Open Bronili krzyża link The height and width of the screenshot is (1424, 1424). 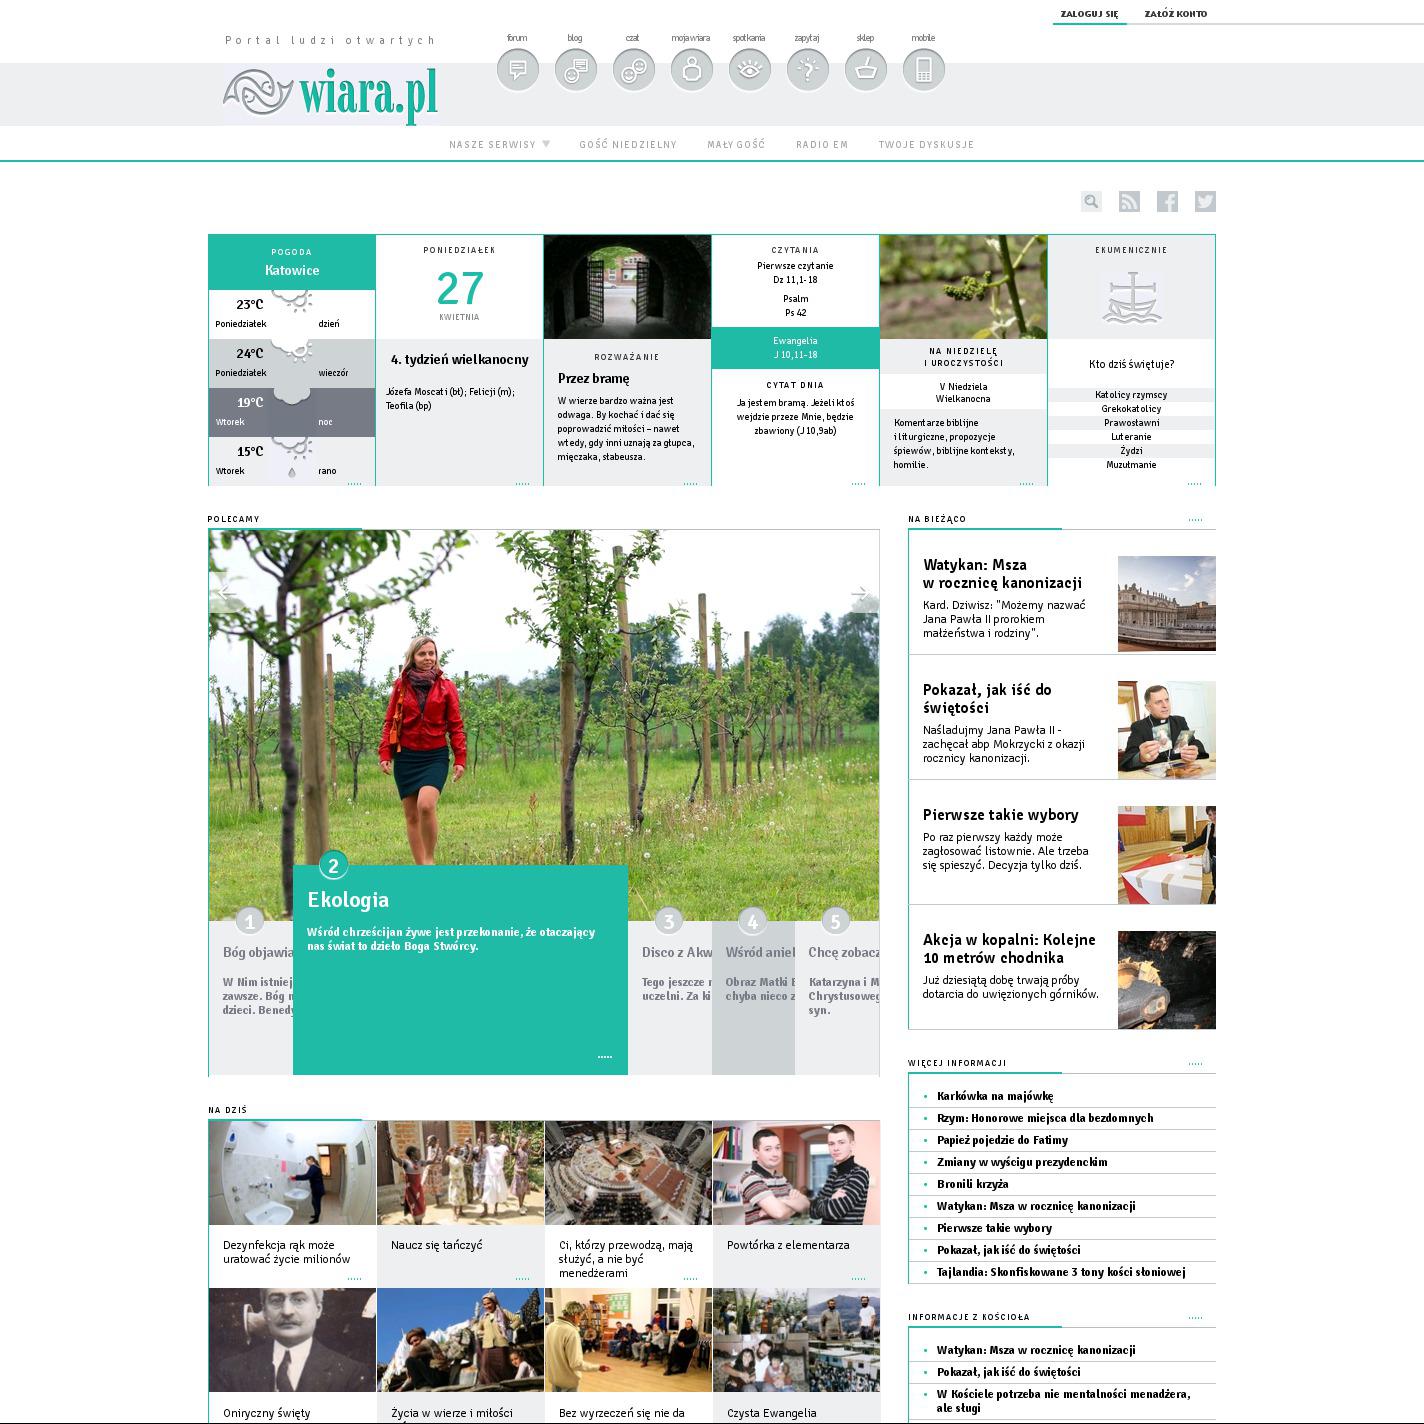973,1184
